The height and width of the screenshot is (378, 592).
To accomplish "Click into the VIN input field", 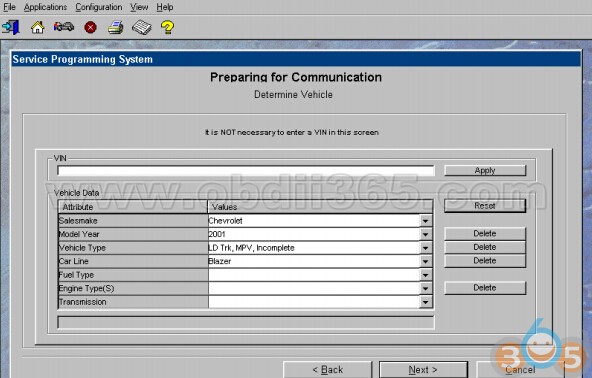I will pyautogui.click(x=246, y=171).
